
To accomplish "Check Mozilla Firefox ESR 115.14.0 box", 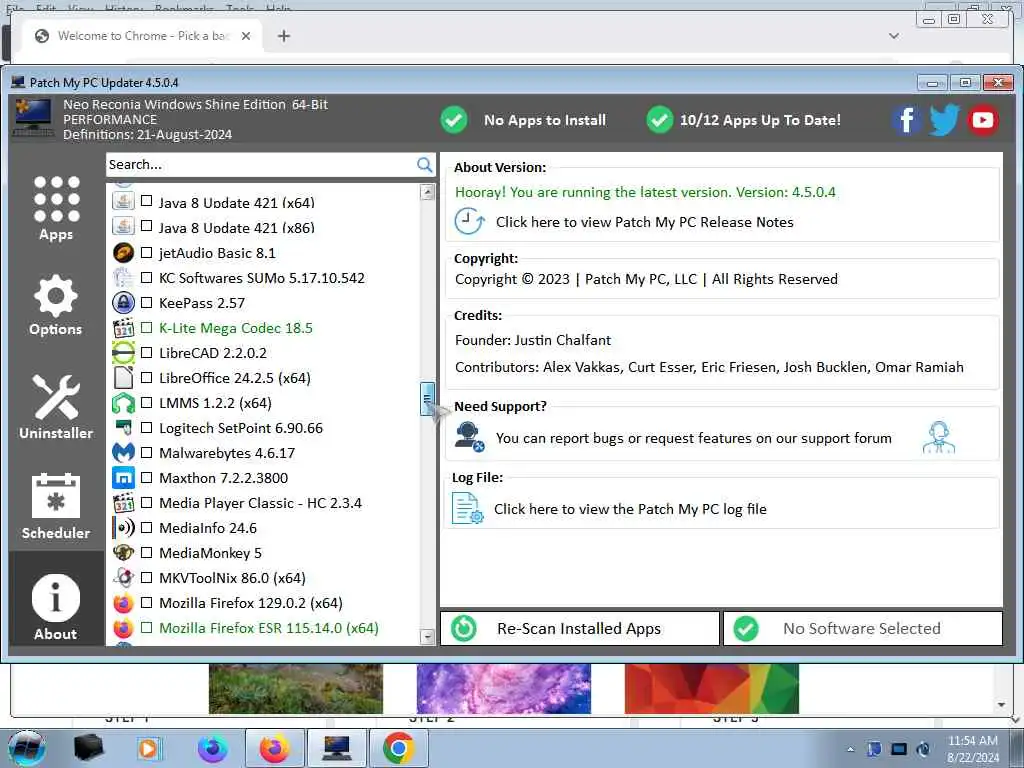I will (146, 628).
